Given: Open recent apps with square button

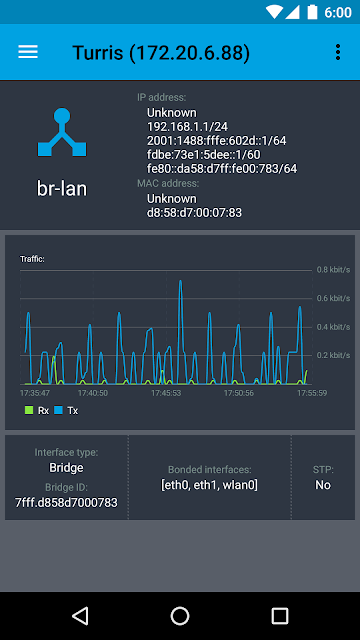Looking at the screenshot, I should pos(280,616).
